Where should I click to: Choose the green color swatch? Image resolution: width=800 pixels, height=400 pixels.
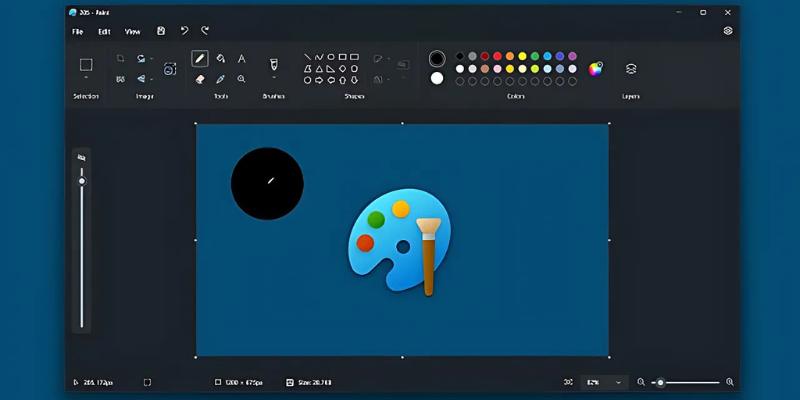[535, 56]
